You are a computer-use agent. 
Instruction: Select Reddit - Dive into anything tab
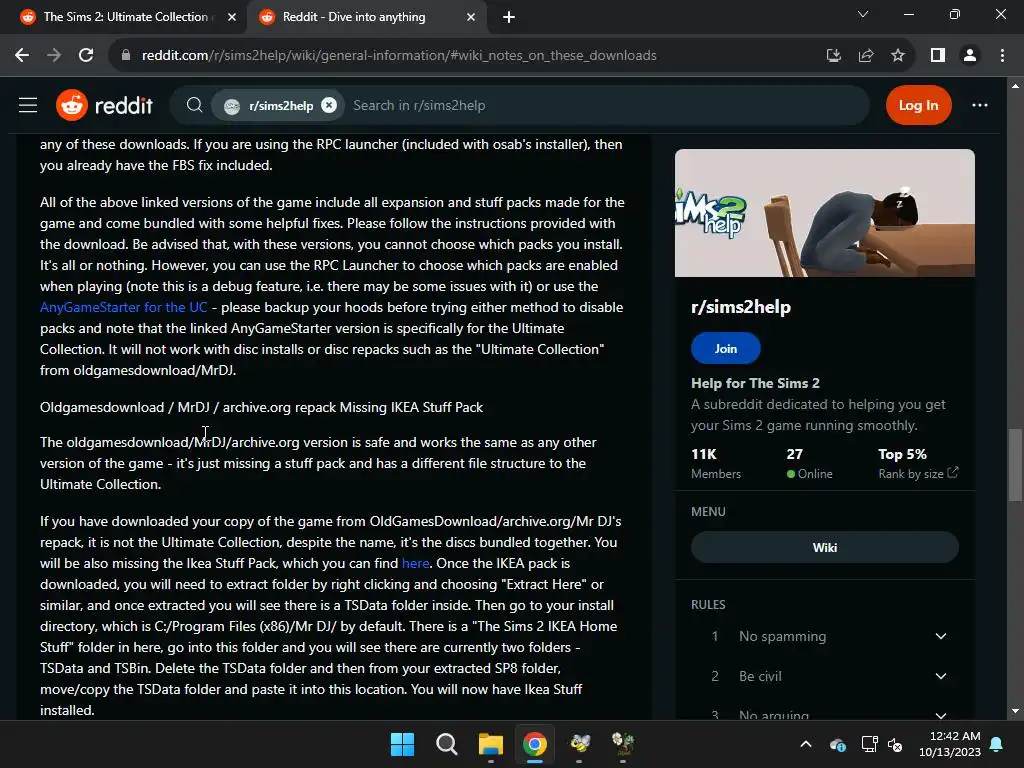point(366,17)
